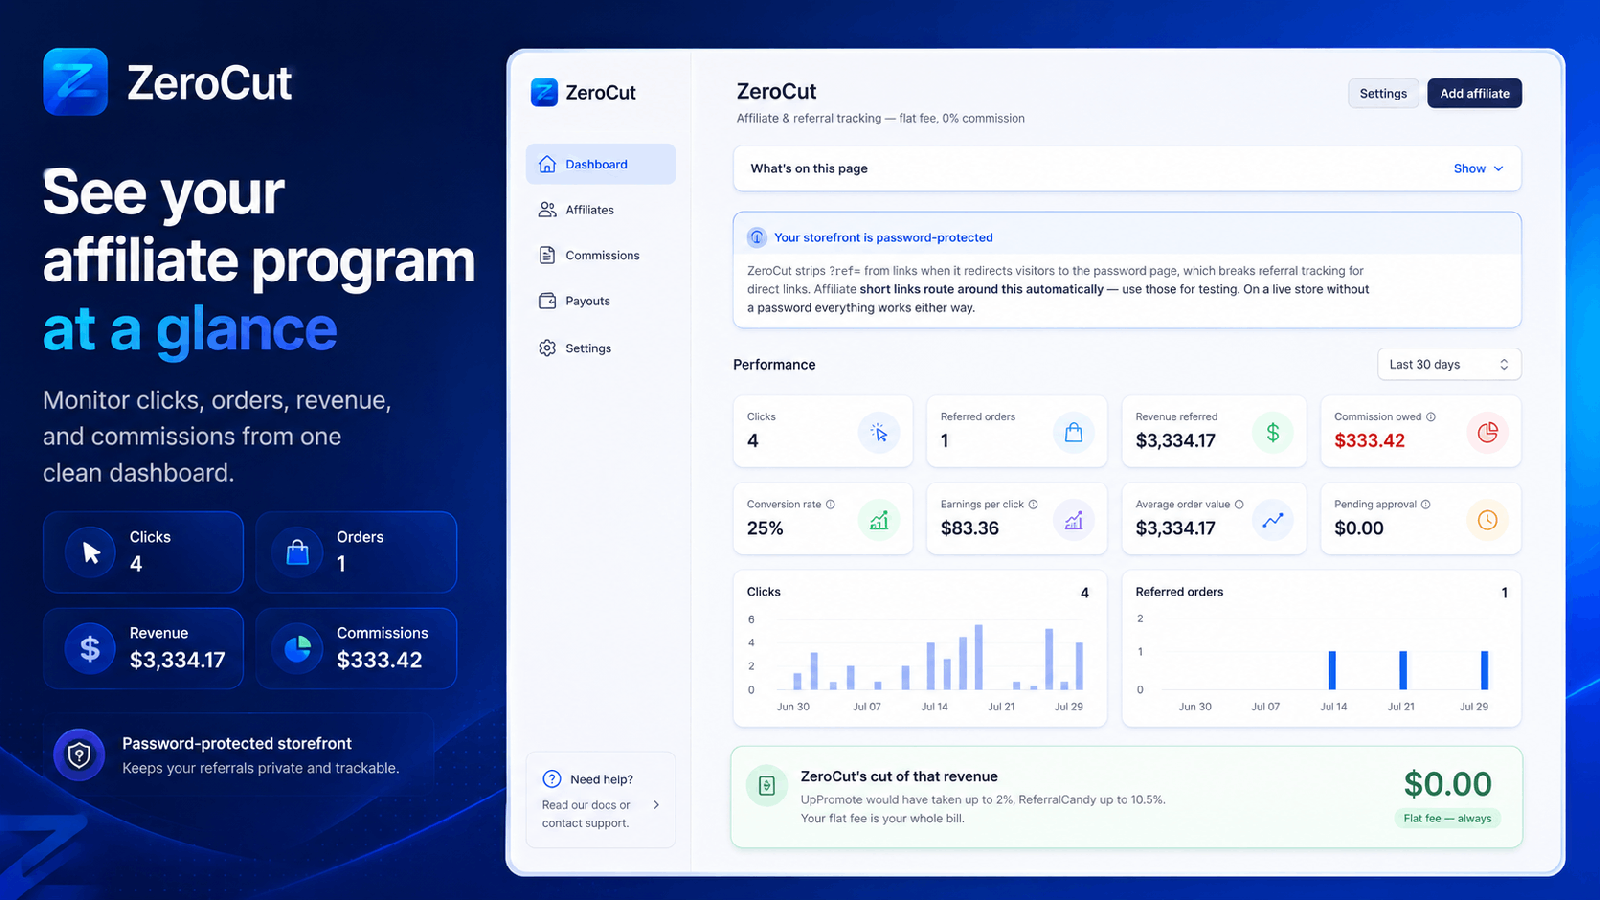Click the info icon next to Commission owed
The image size is (1600, 900).
[x=1431, y=417]
